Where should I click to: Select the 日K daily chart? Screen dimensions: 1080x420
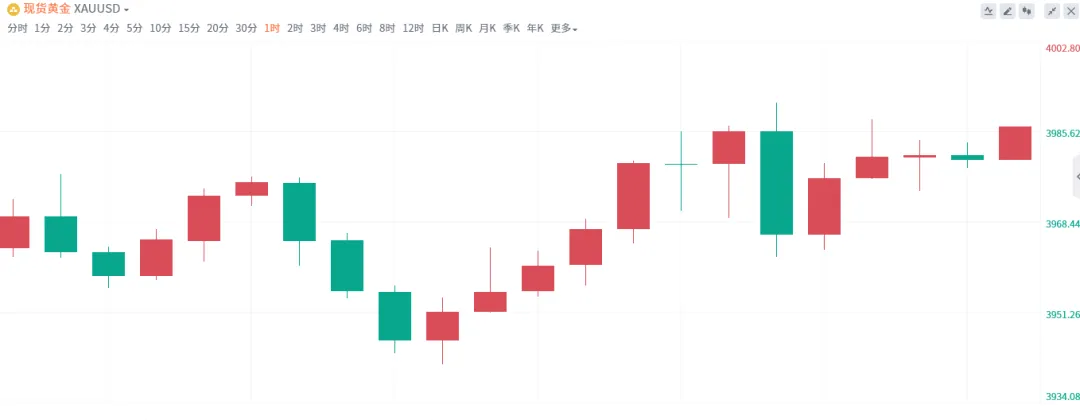(440, 28)
